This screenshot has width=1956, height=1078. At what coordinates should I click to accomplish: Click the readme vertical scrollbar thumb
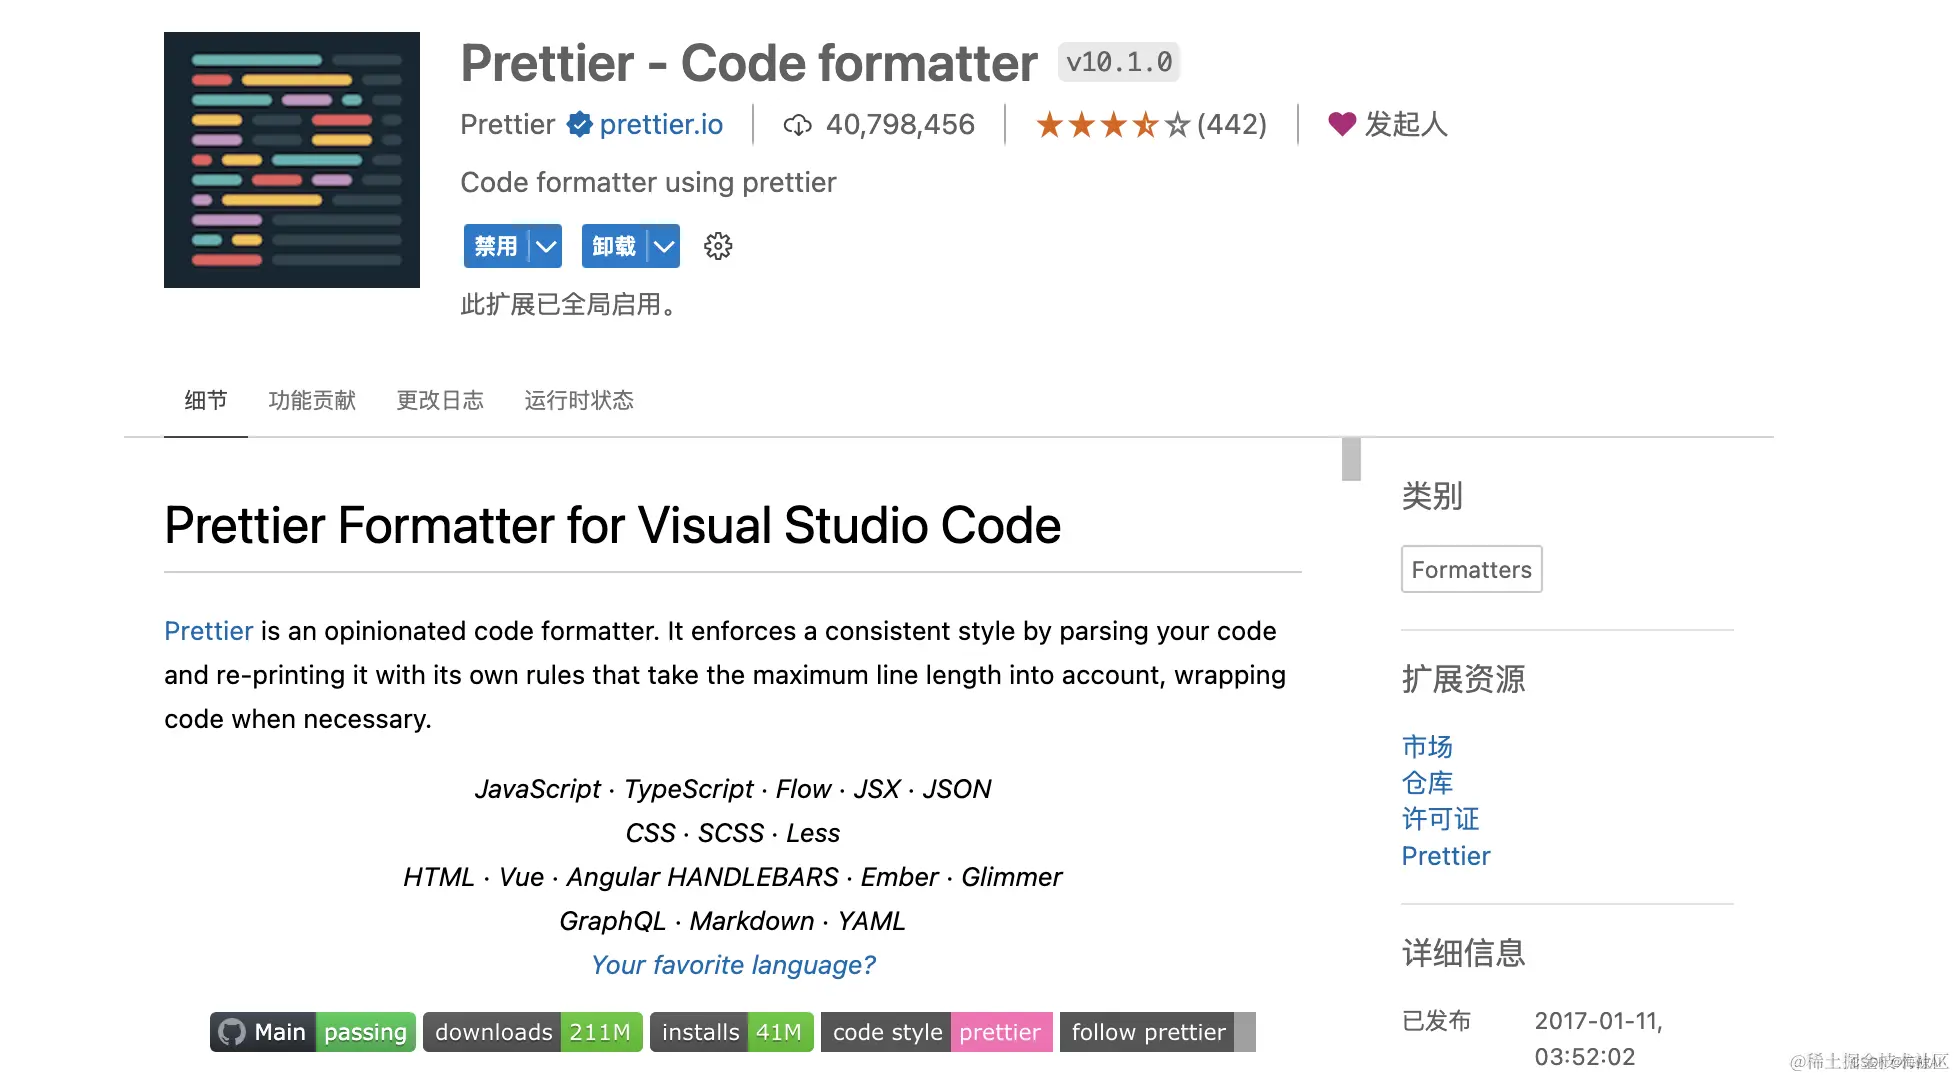[x=1351, y=459]
